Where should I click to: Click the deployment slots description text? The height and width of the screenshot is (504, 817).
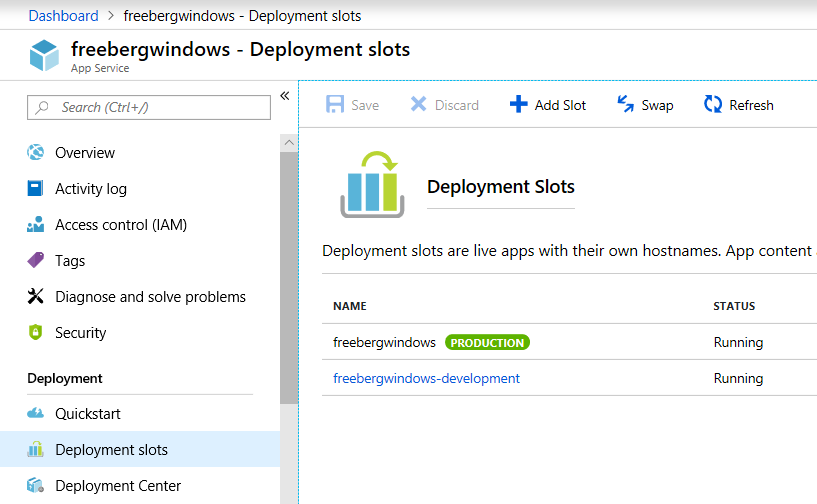click(x=569, y=251)
